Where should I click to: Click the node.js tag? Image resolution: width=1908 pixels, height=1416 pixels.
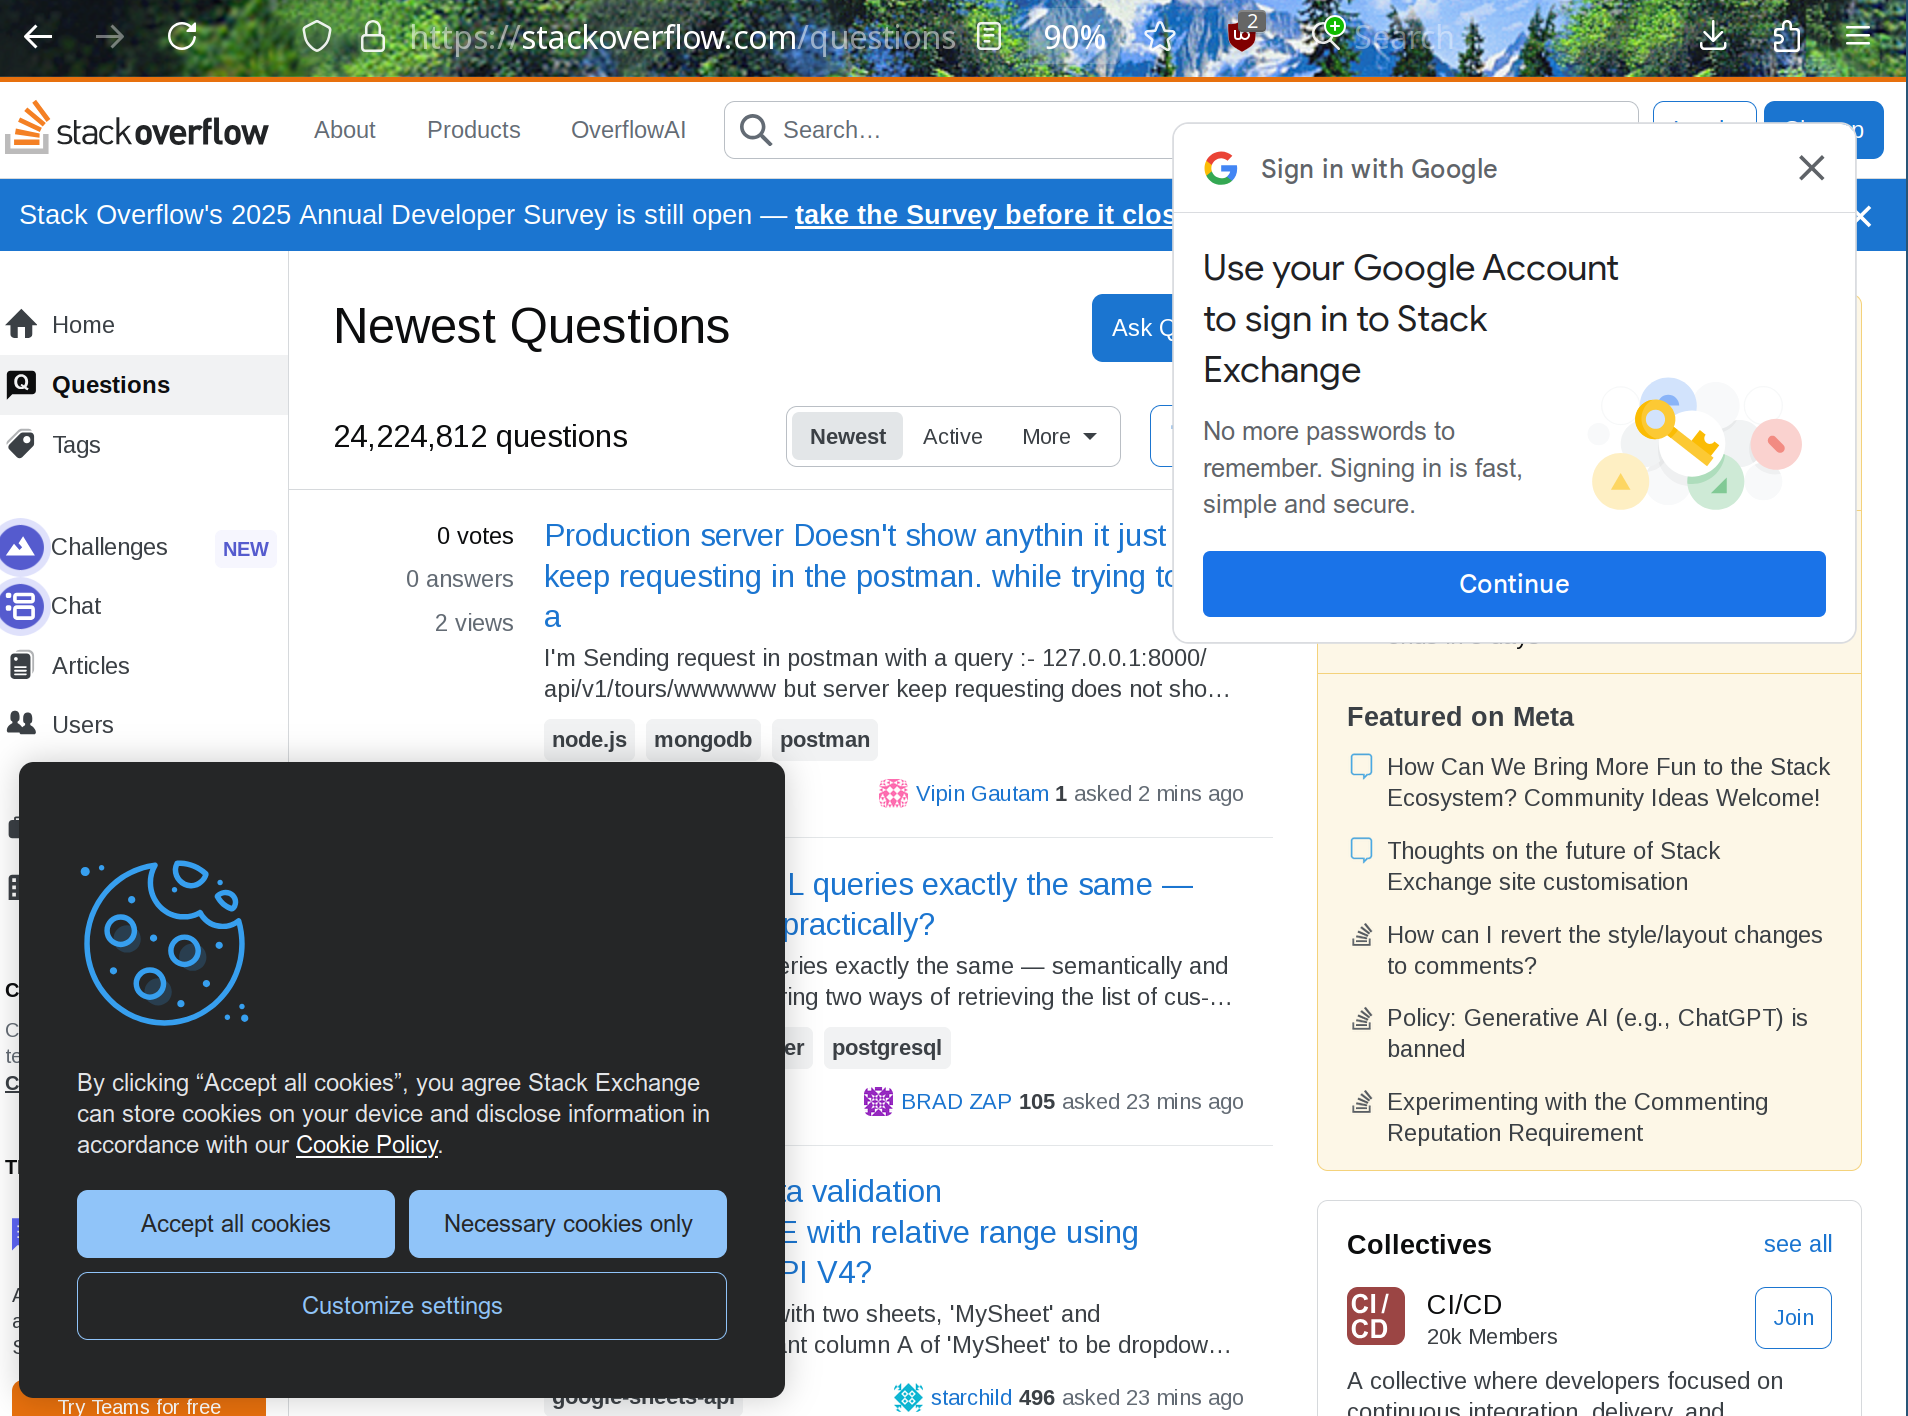click(589, 740)
